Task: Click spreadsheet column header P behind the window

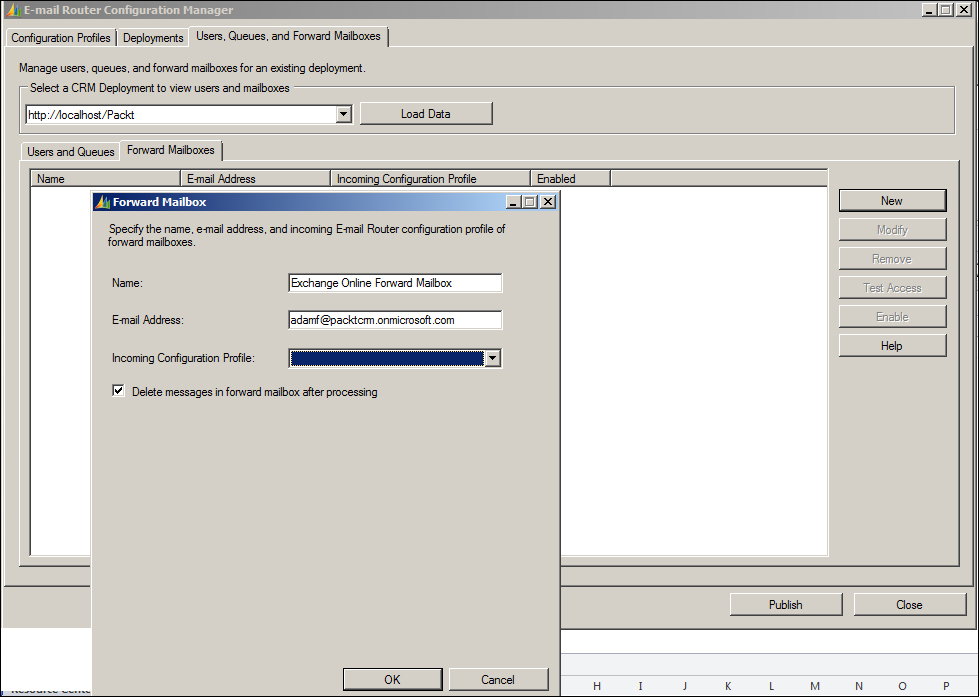Action: pos(946,686)
